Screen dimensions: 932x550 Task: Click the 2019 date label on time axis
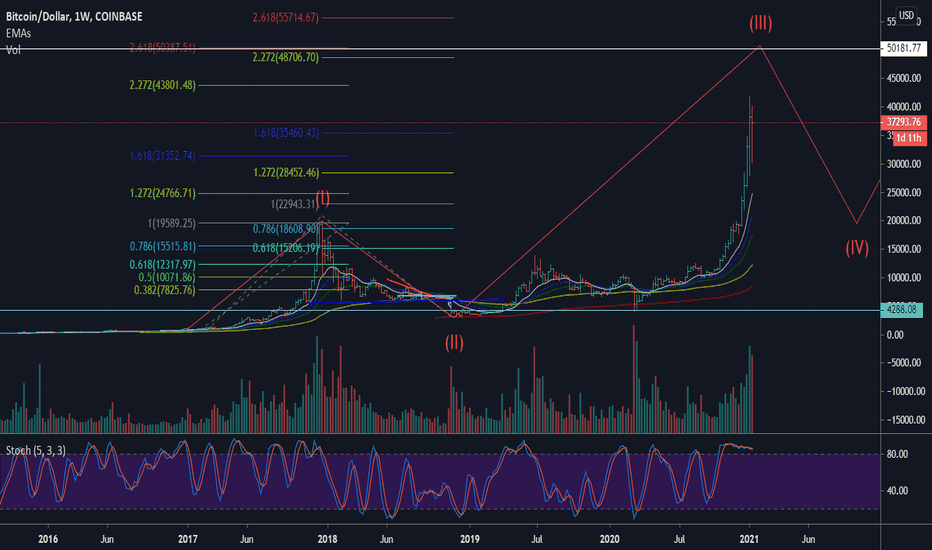[470, 539]
